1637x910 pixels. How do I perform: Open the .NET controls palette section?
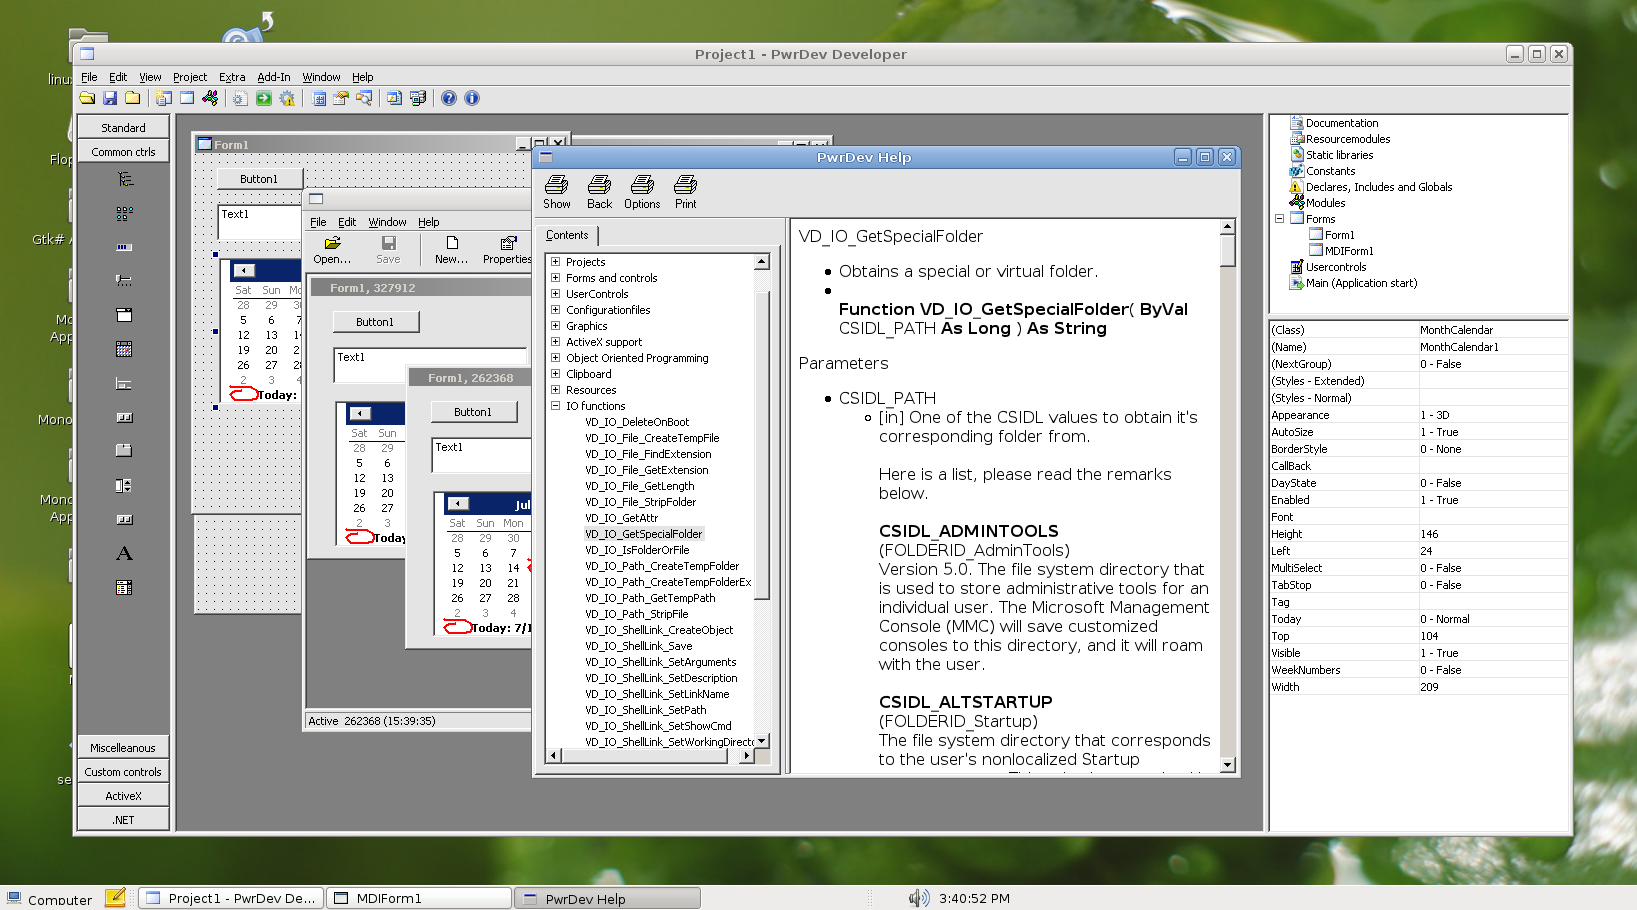pos(123,819)
